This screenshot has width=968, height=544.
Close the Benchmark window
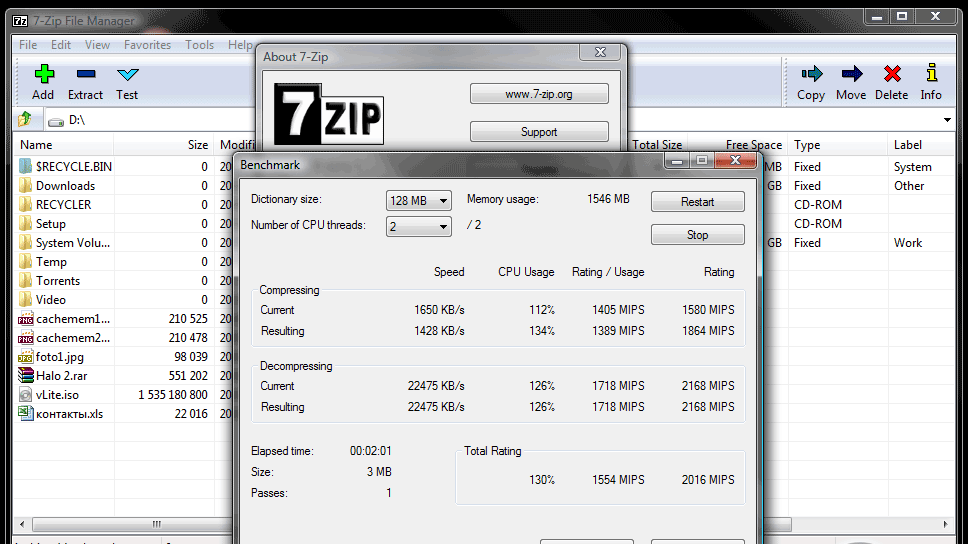point(735,161)
